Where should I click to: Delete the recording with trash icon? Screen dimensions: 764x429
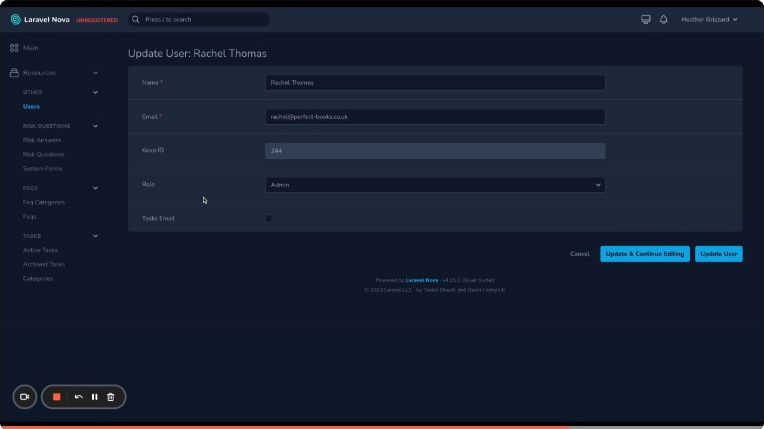point(111,397)
